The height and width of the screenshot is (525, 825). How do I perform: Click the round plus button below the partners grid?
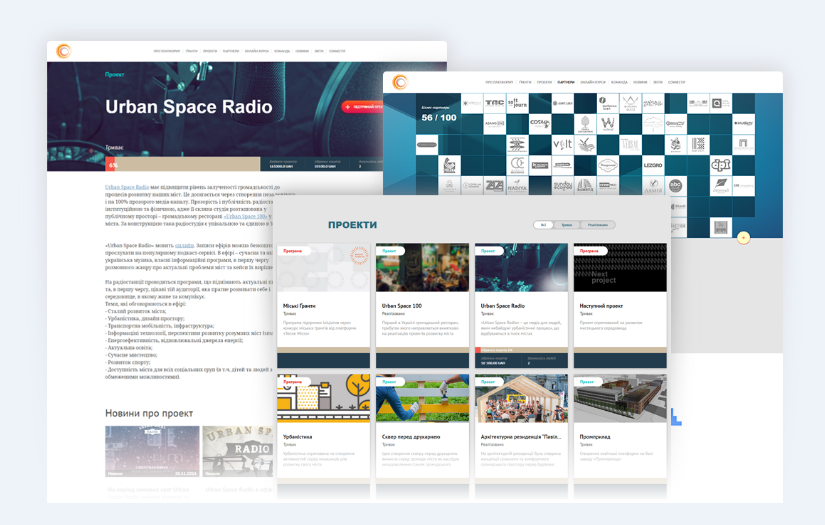743,238
